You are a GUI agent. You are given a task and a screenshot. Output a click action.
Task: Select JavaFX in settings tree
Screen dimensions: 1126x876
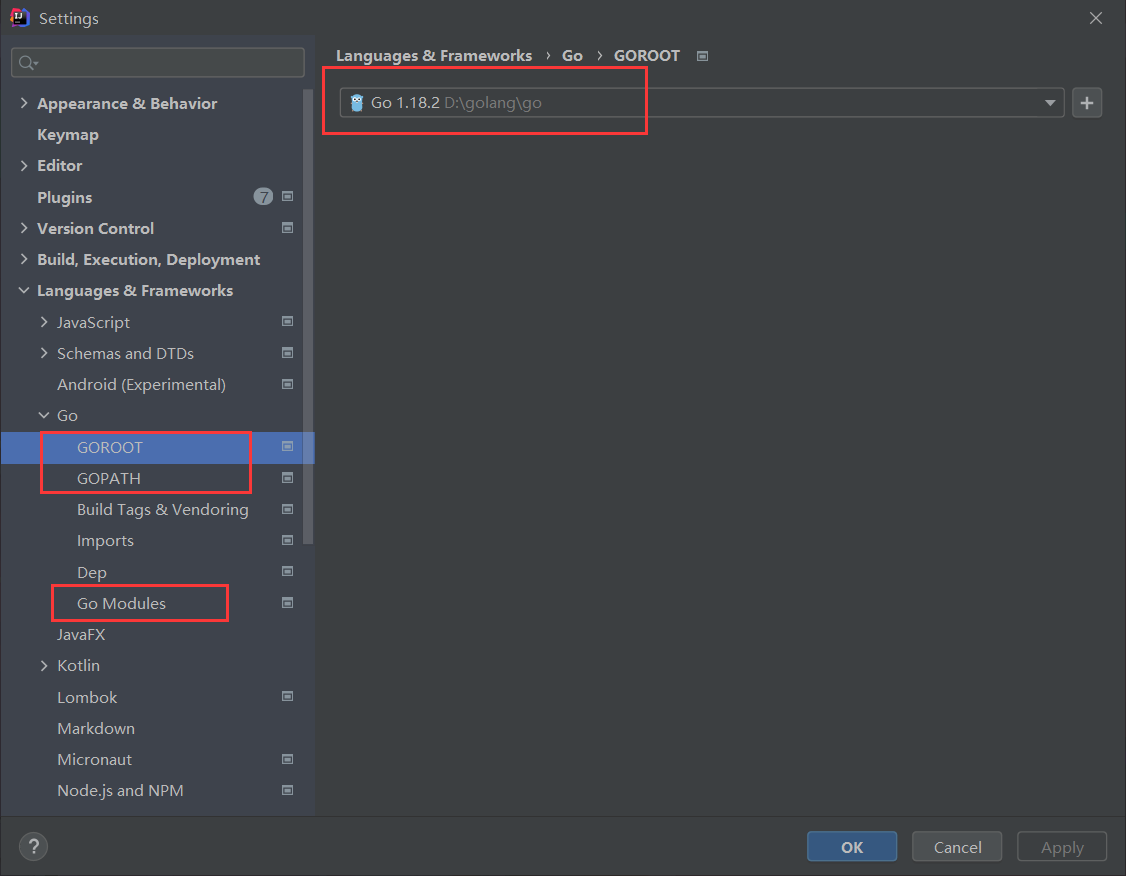(81, 635)
